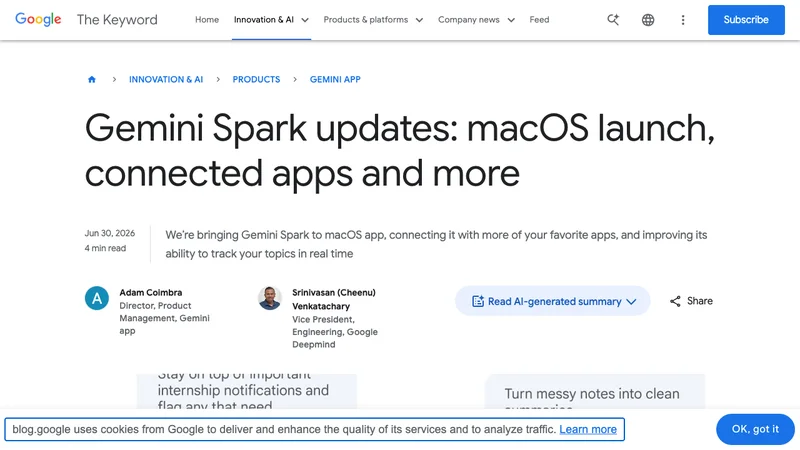Viewport: 800px width, 450px height.
Task: Expand the Products & platforms chevron
Action: click(419, 20)
